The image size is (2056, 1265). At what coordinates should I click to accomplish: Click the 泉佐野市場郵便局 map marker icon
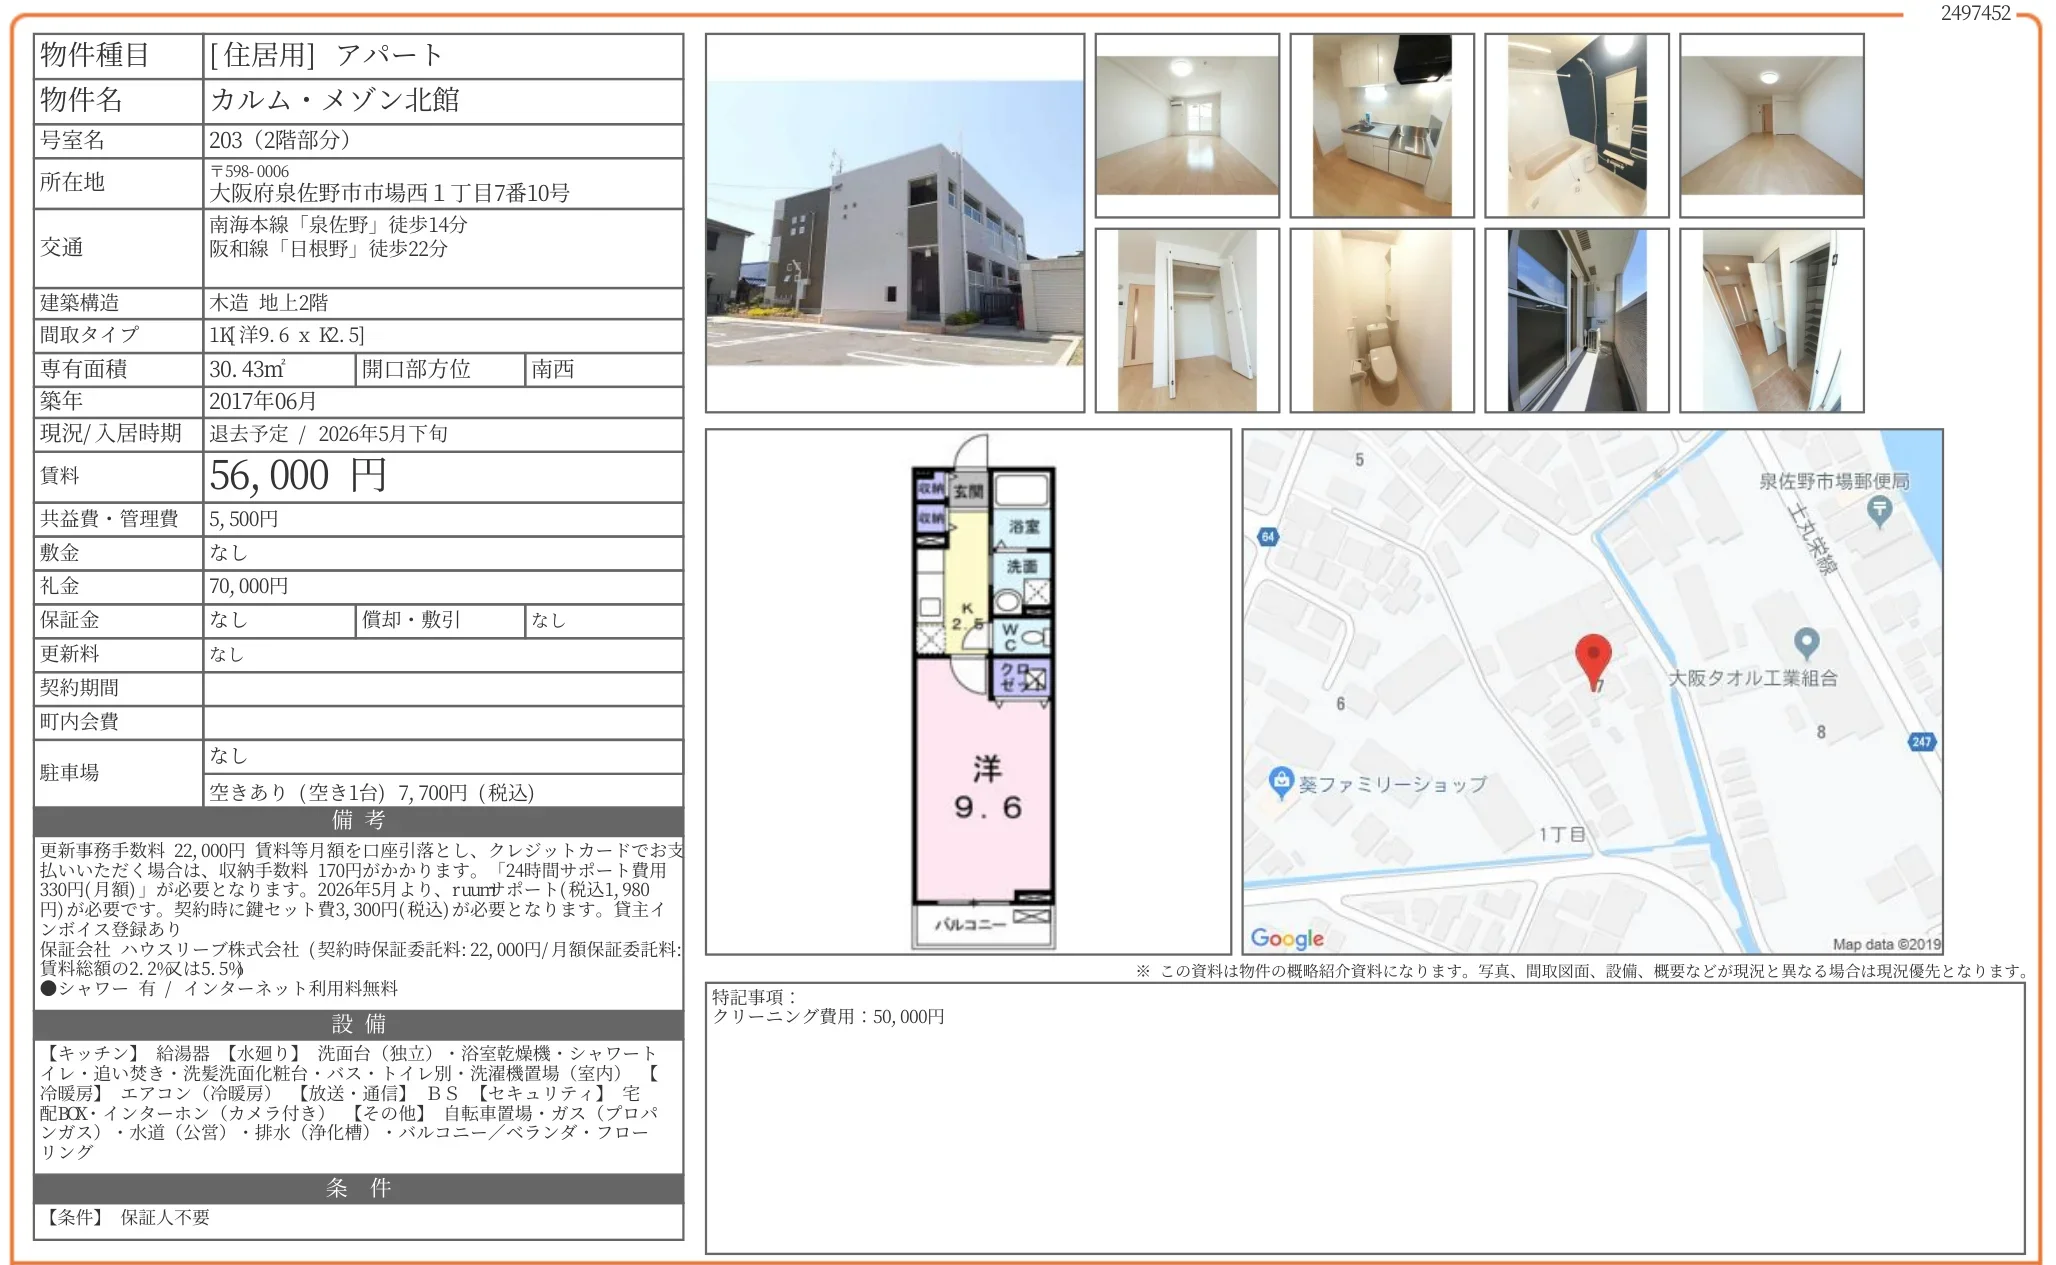(1879, 510)
